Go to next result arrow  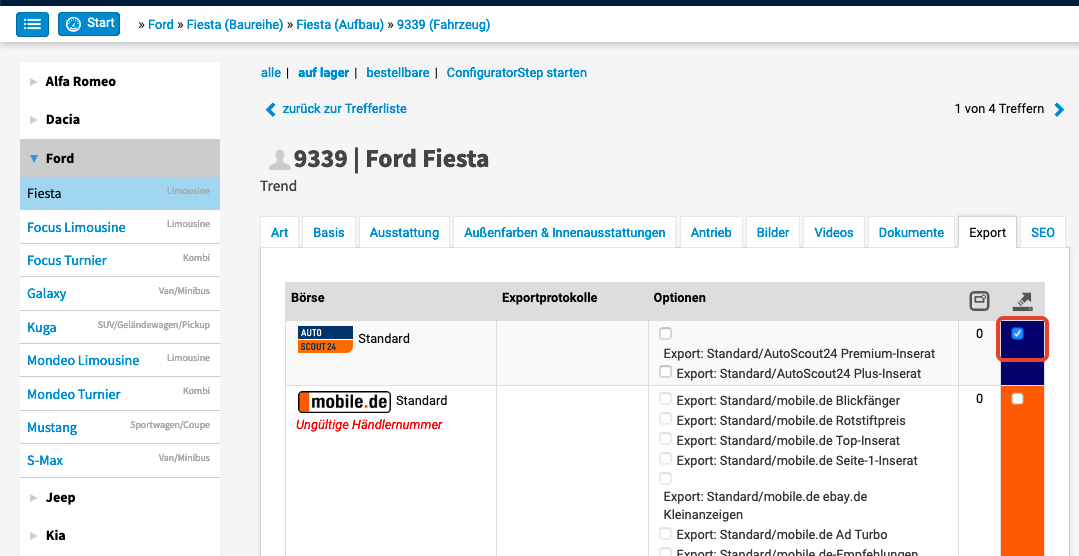click(1060, 109)
